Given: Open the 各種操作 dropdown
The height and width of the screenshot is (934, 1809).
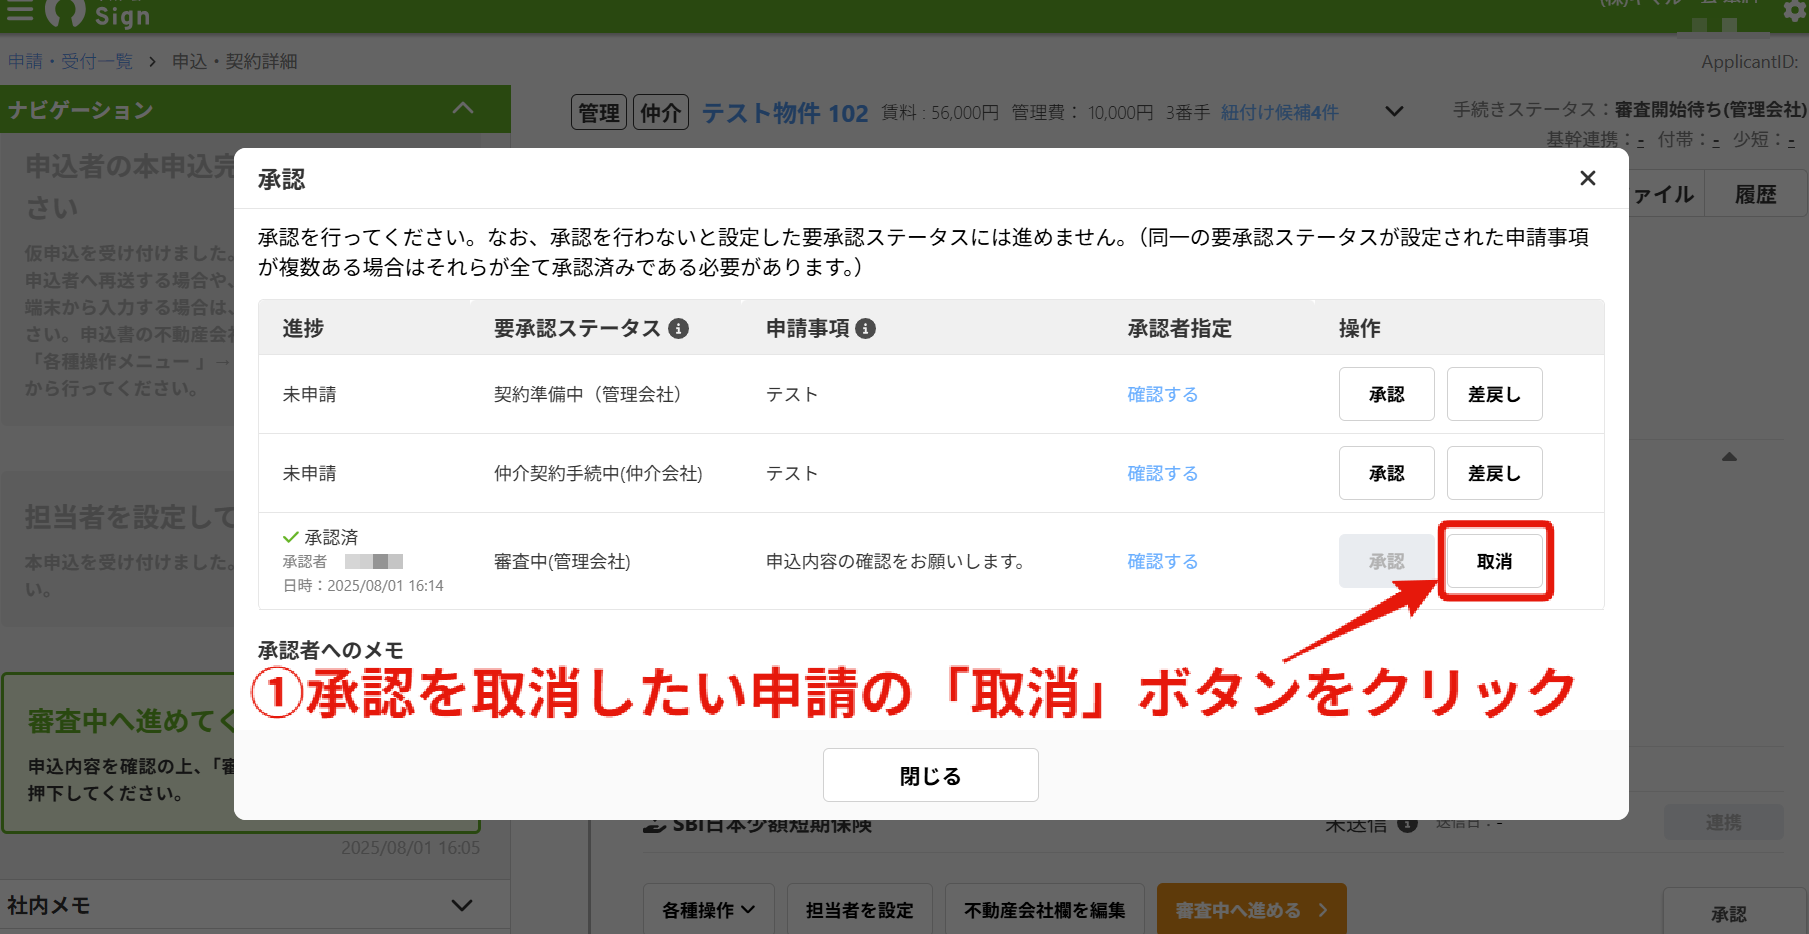Looking at the screenshot, I should click(708, 909).
